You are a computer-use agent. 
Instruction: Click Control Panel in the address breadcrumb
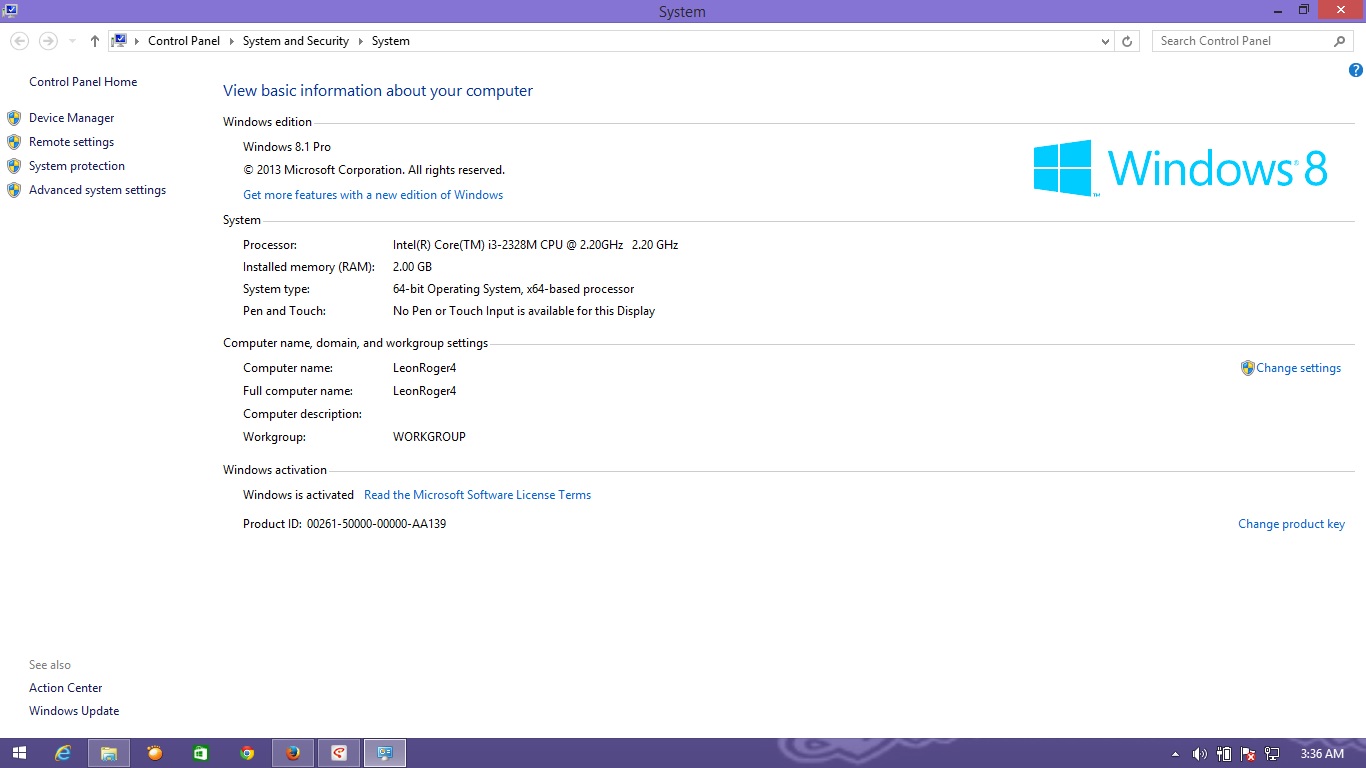pyautogui.click(x=184, y=41)
